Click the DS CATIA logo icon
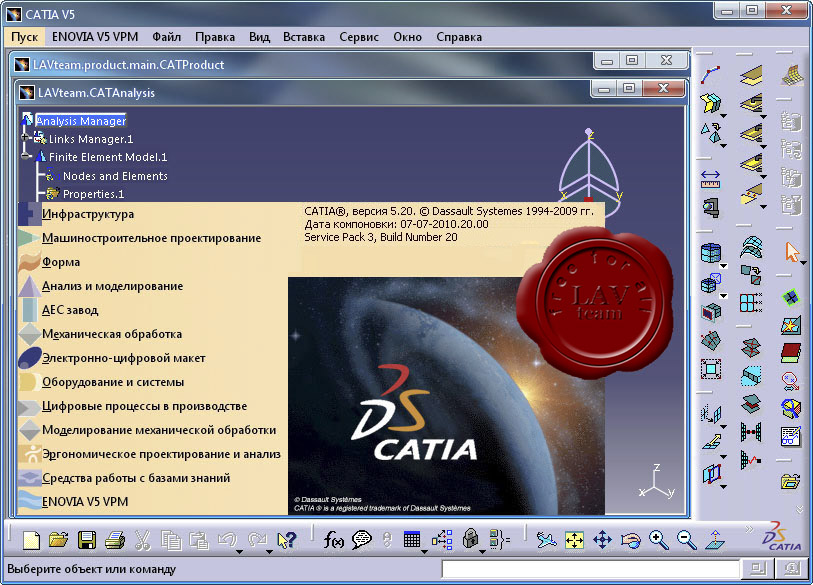Viewport: 813px width, 585px height. (x=781, y=537)
